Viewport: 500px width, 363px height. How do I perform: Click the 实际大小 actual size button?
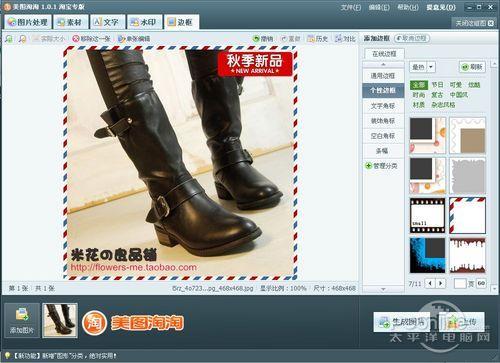pos(49,39)
